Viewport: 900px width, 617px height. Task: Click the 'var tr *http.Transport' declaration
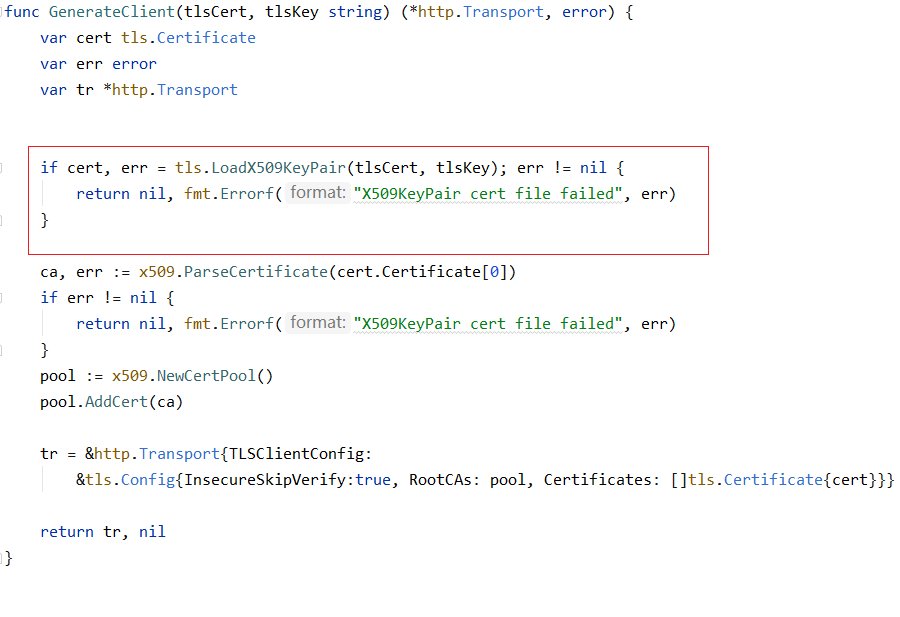point(139,90)
